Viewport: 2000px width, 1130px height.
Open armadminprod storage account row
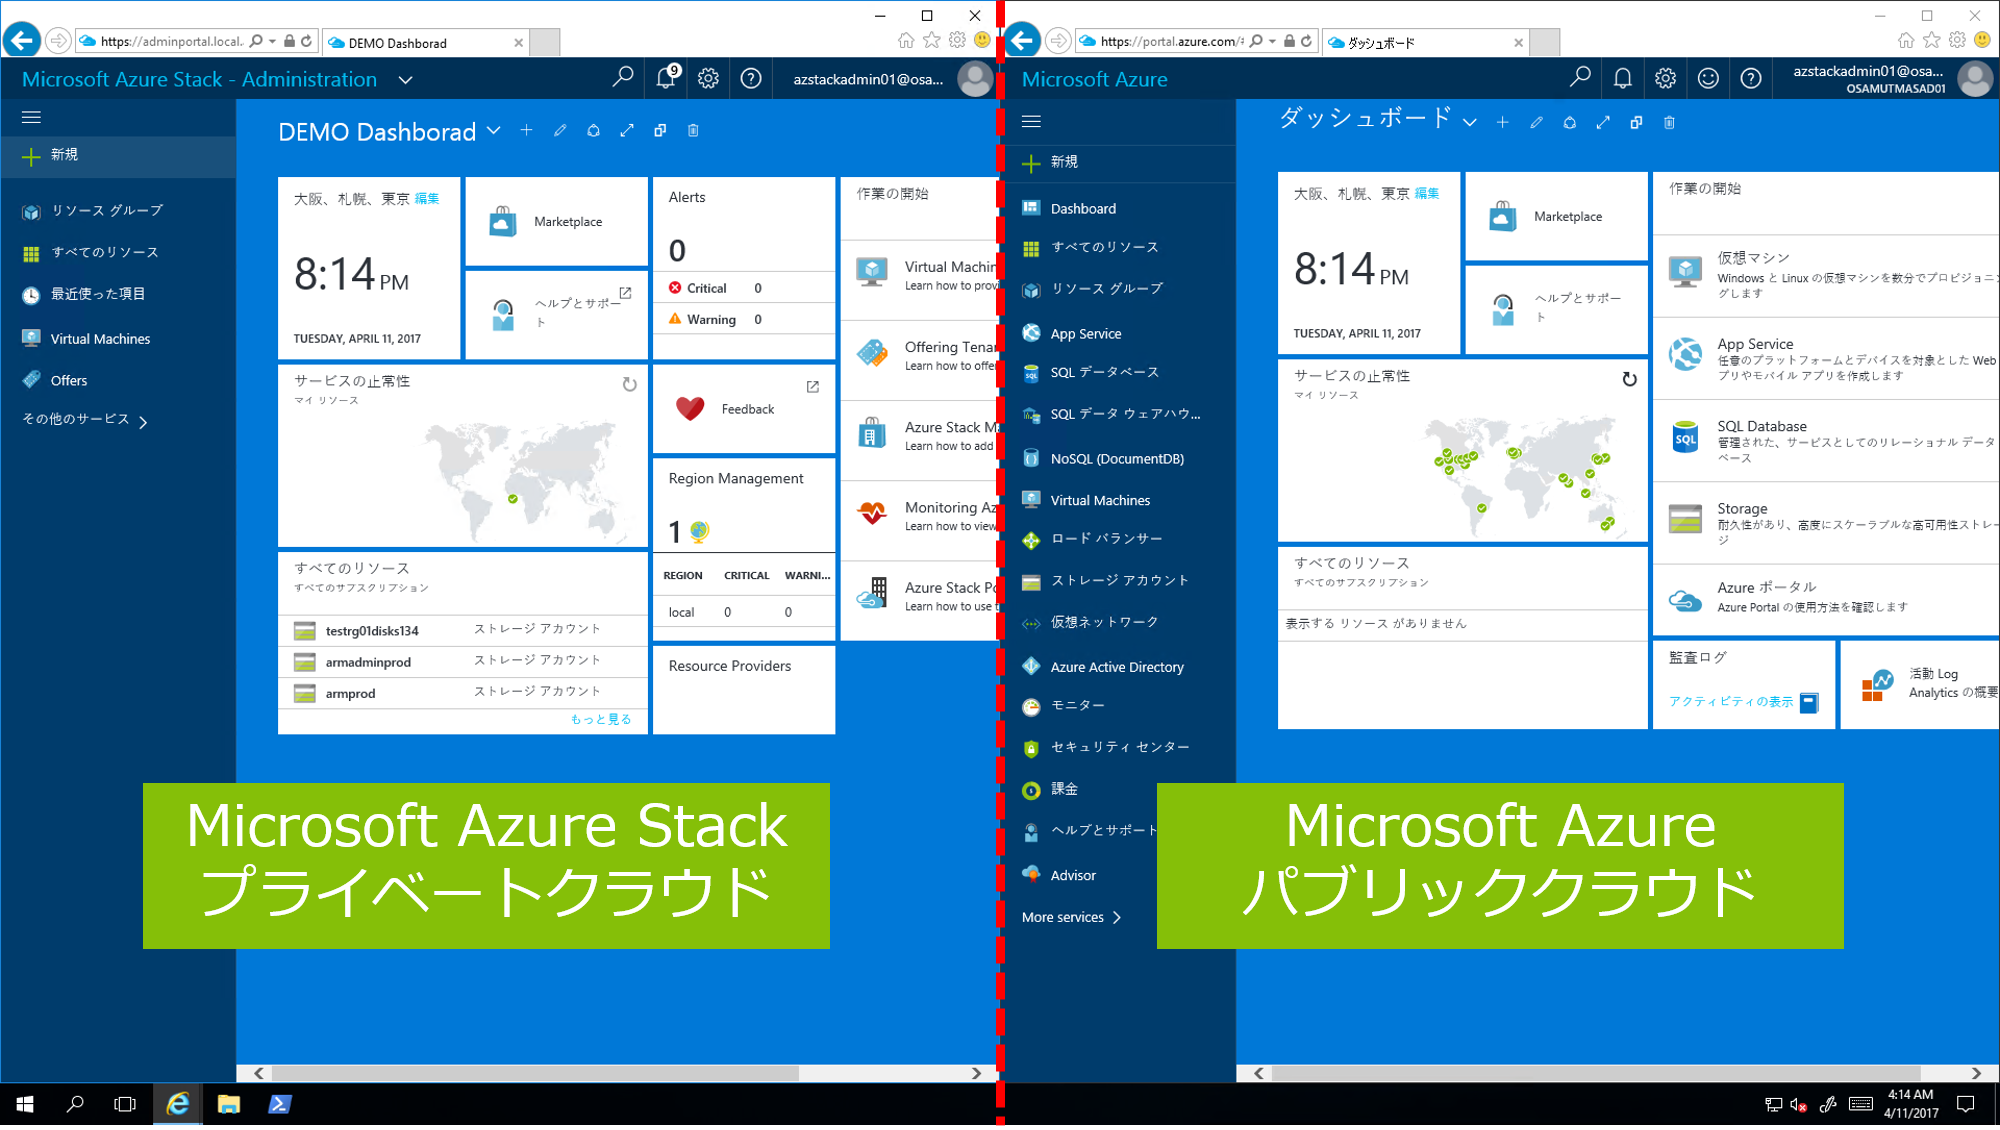(463, 662)
